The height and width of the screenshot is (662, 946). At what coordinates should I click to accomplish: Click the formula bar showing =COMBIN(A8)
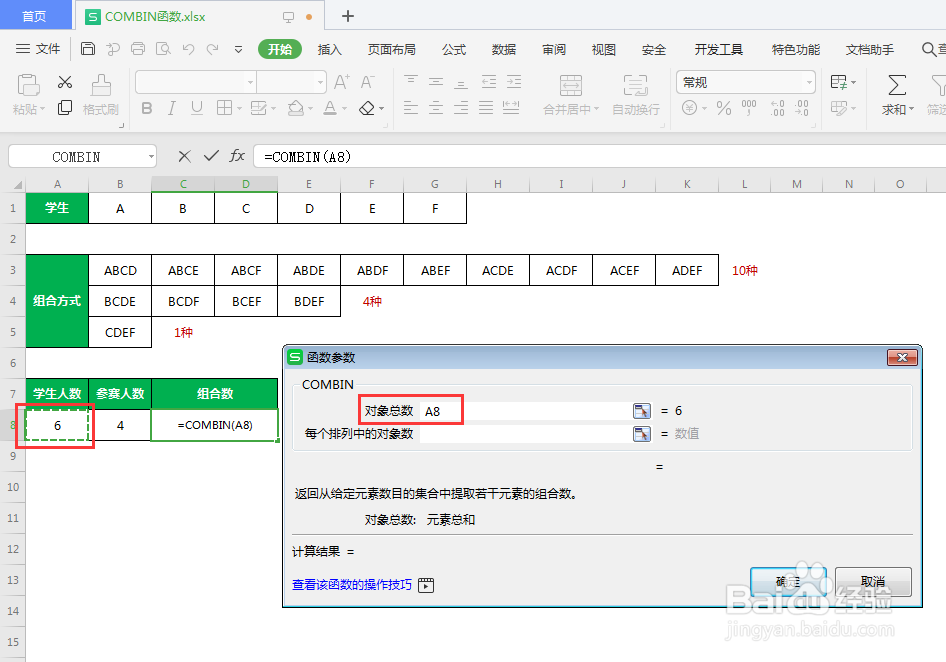click(600, 157)
